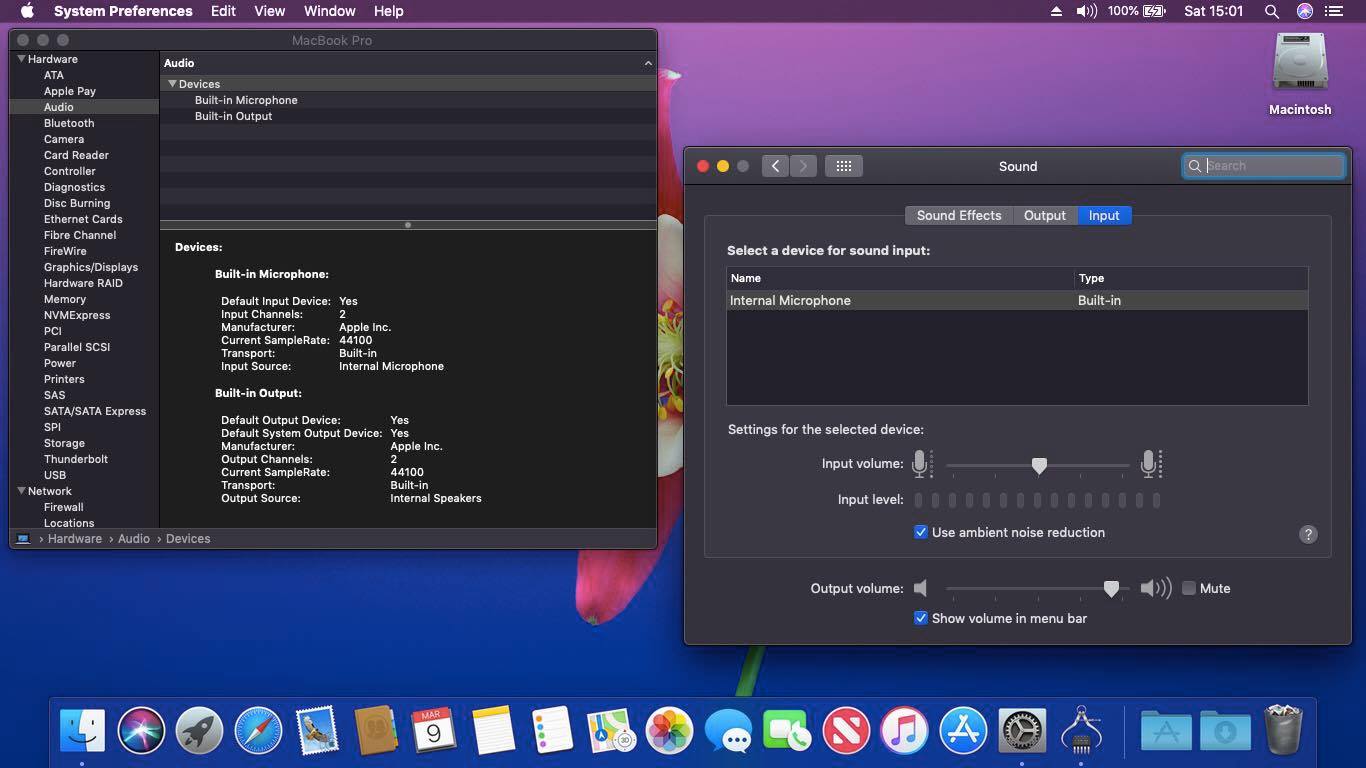Click the Input volume slider knob
The image size is (1366, 768).
coord(1039,465)
